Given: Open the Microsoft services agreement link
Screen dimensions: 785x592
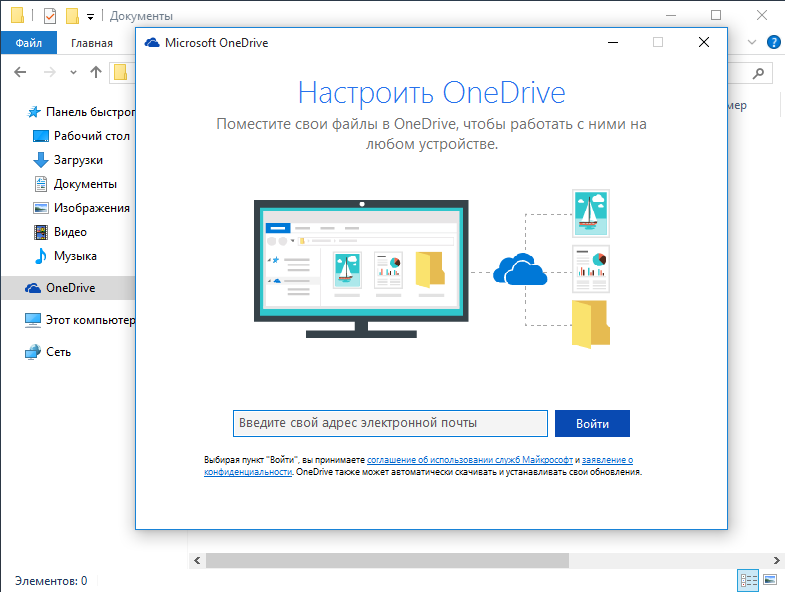Looking at the screenshot, I should [470, 459].
